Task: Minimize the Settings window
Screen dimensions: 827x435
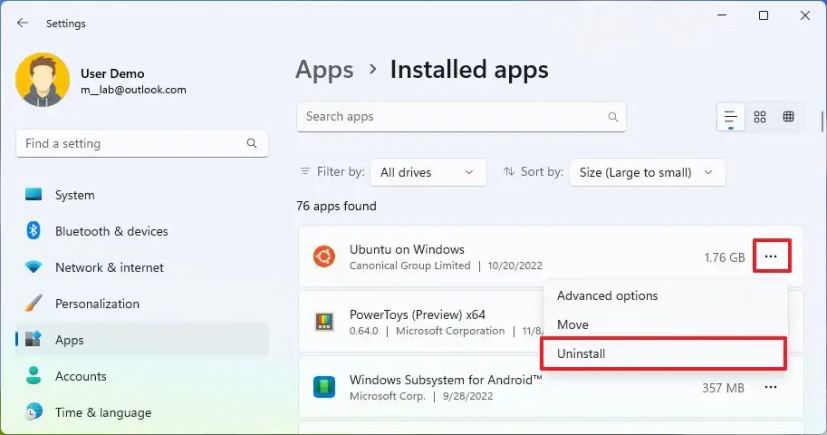Action: coord(722,16)
